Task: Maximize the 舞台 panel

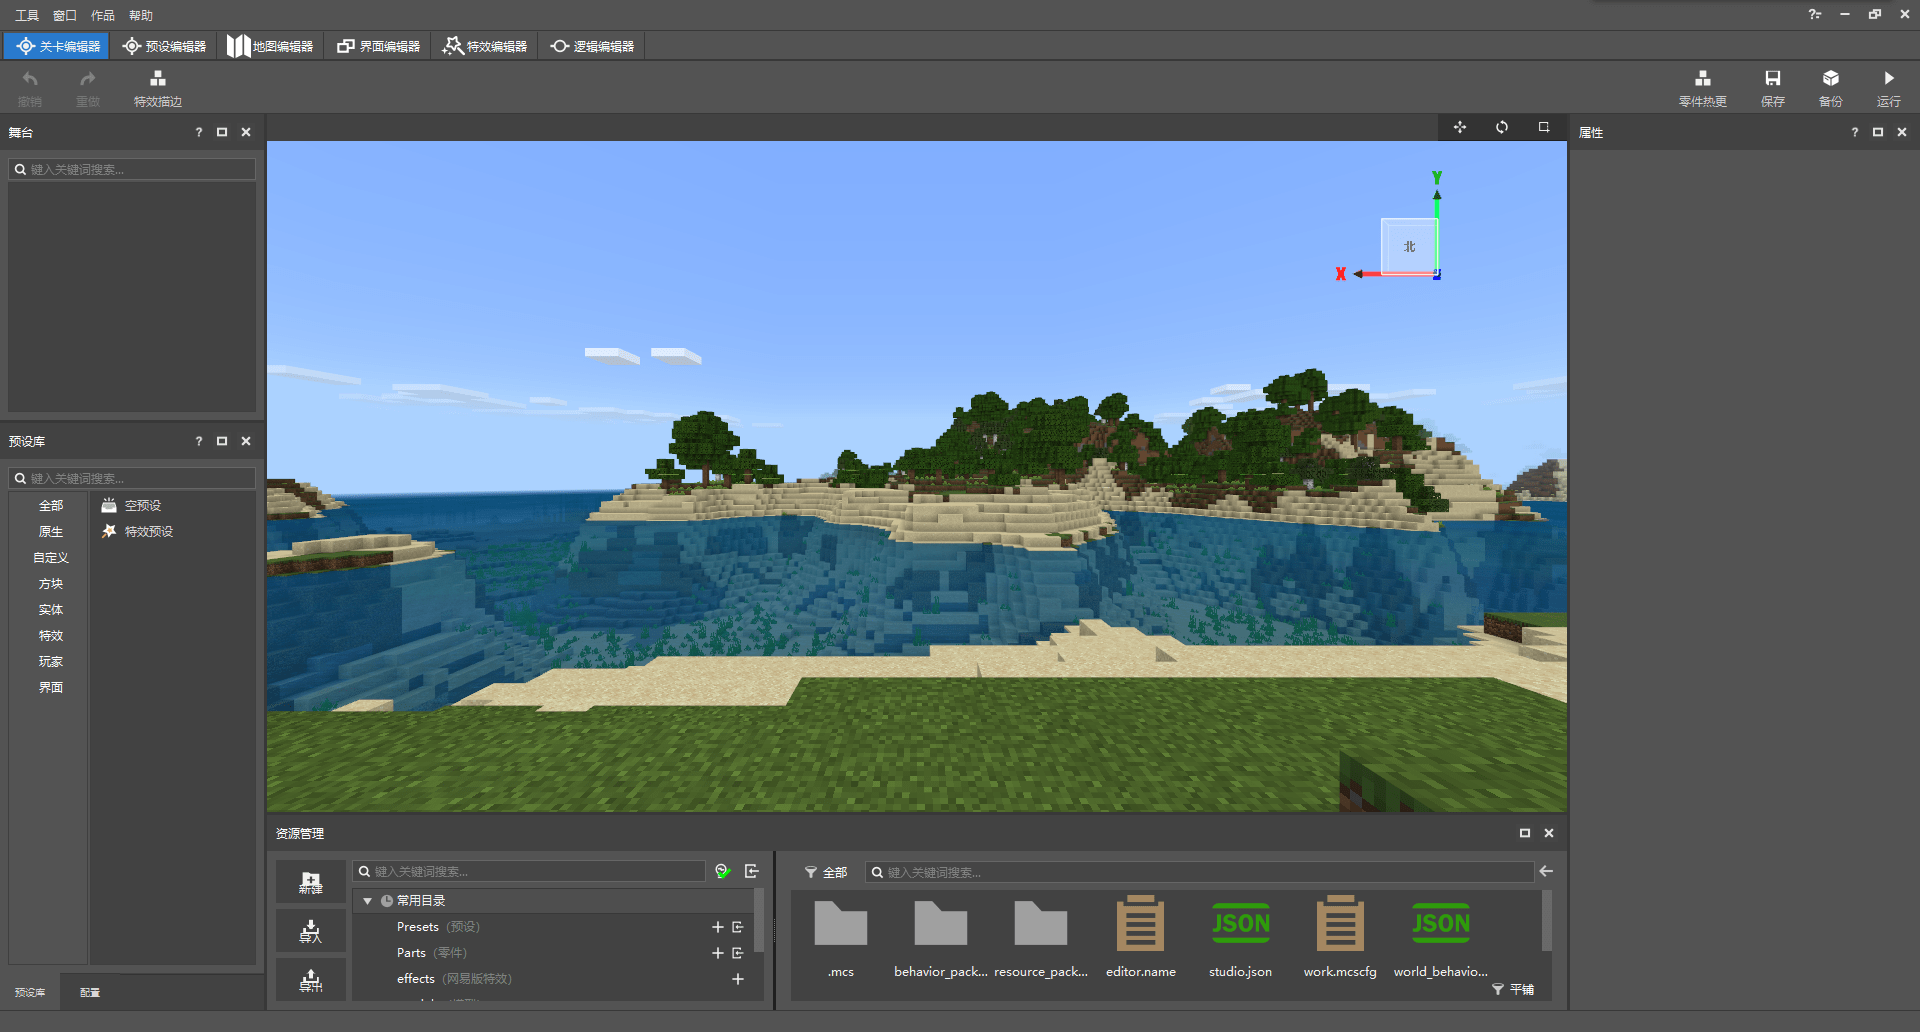Action: (222, 132)
